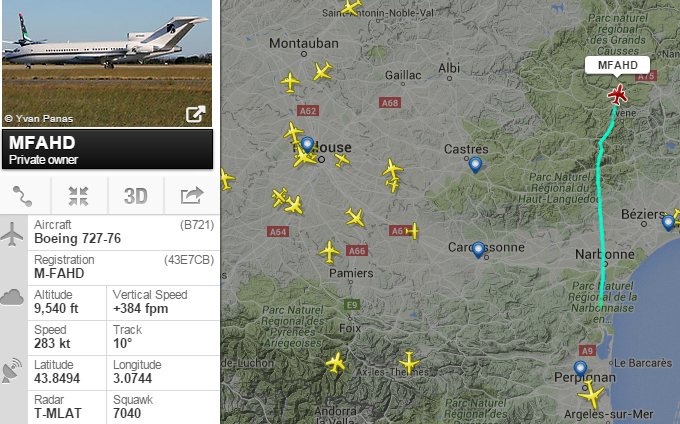Image resolution: width=680 pixels, height=424 pixels.
Task: Click the yellow plane near Pamiers
Action: (x=329, y=251)
